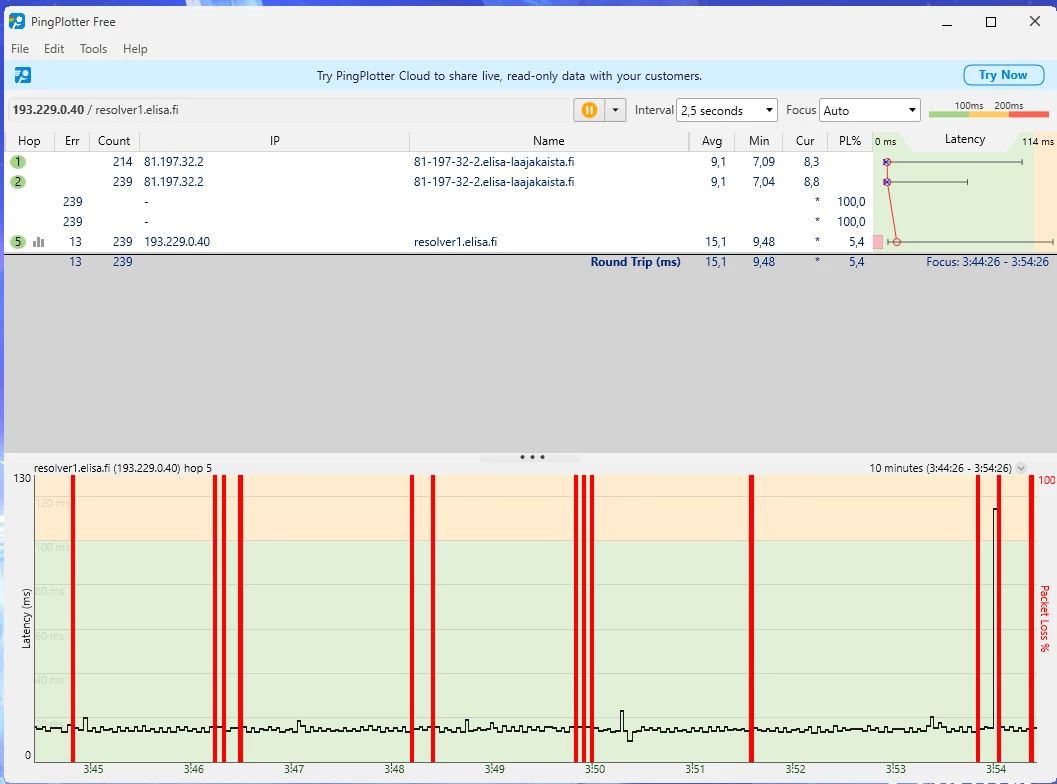Click the 3:49 tick on the time axis
Viewport: 1057px width, 784px height.
pyautogui.click(x=494, y=768)
